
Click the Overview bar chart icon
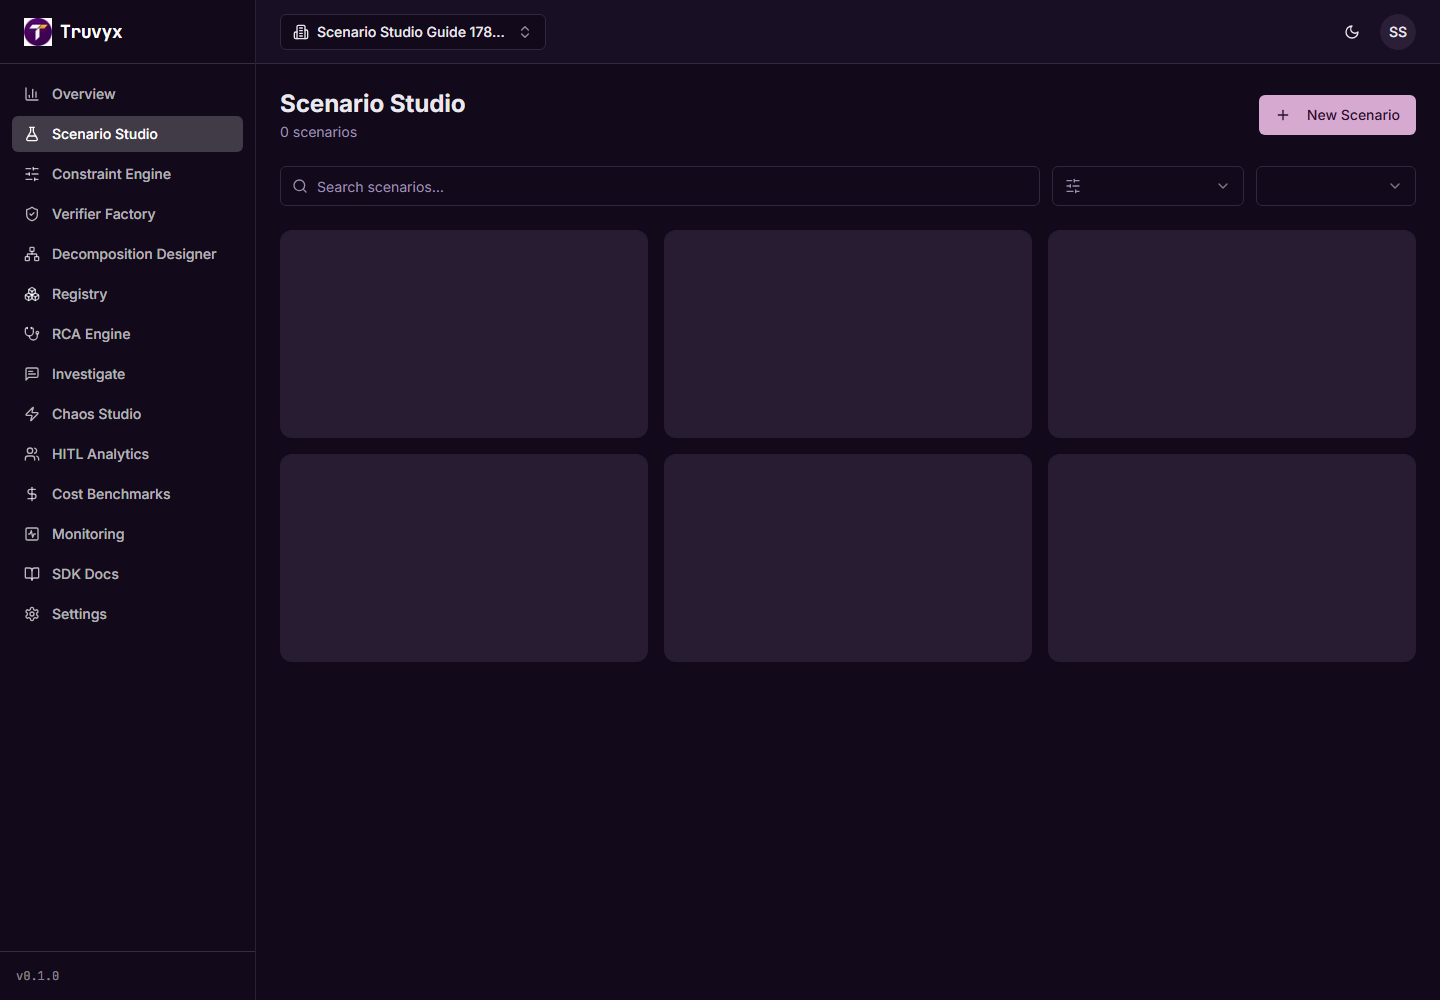(x=32, y=94)
